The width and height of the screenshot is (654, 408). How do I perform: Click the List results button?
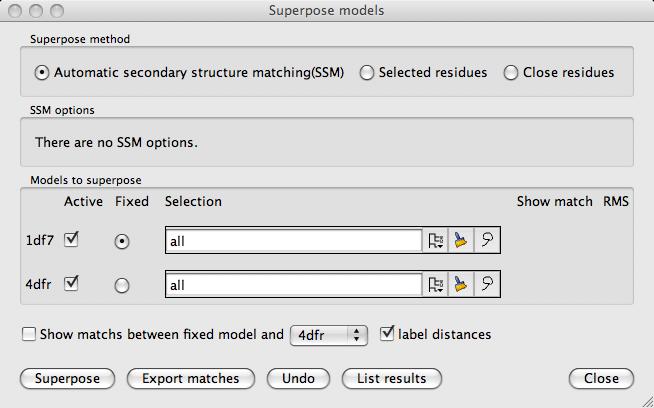tap(390, 379)
